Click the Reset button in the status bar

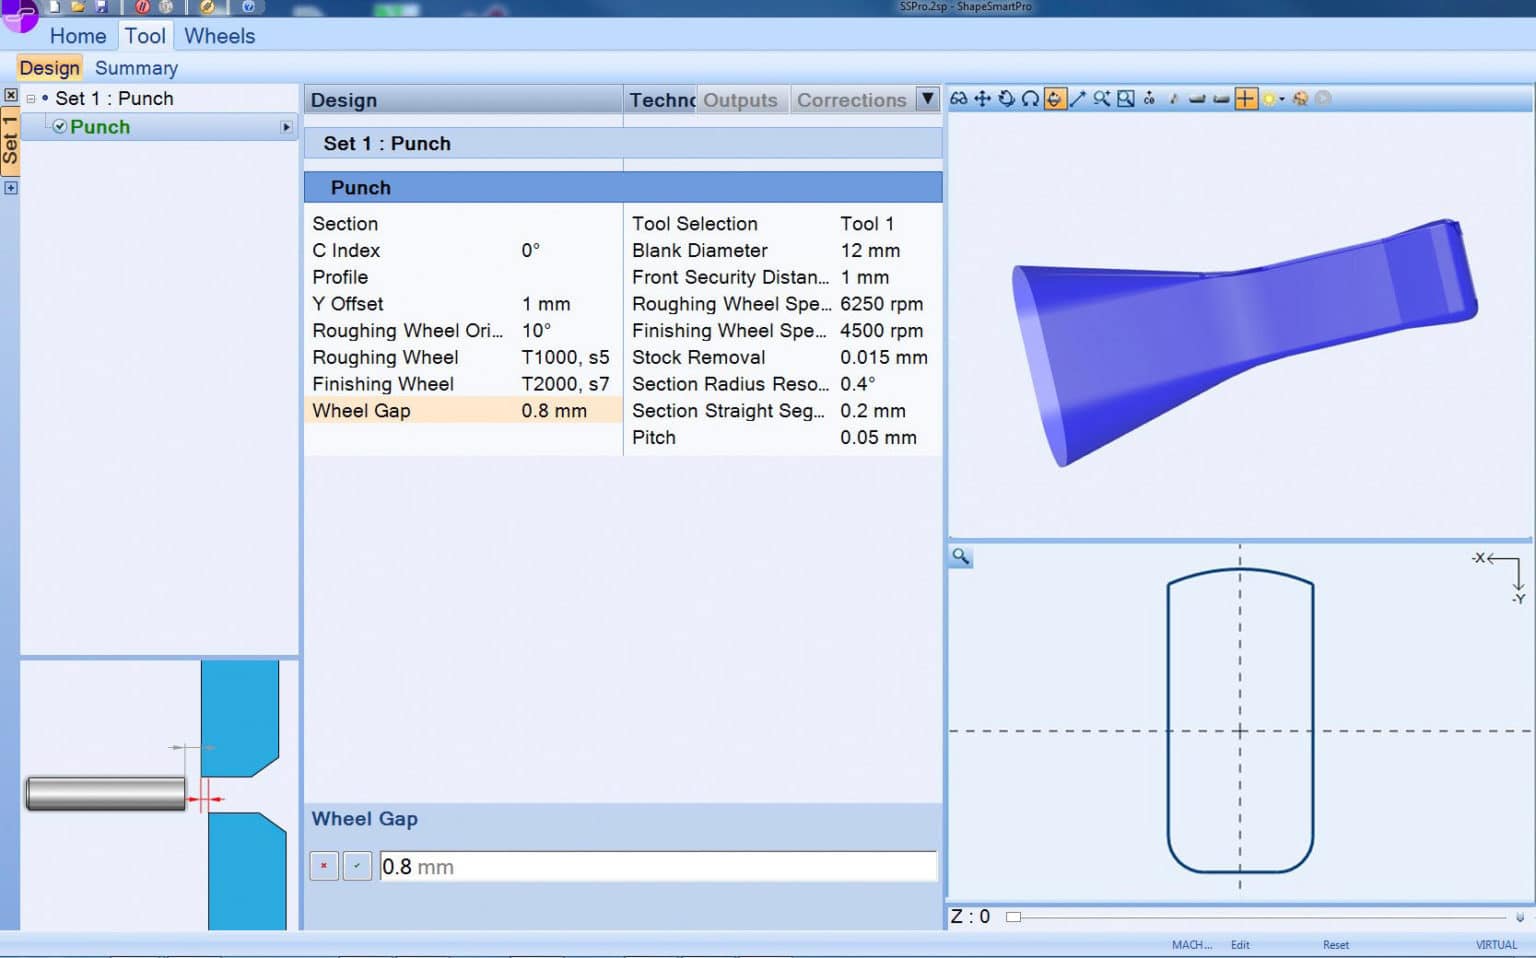coord(1335,944)
